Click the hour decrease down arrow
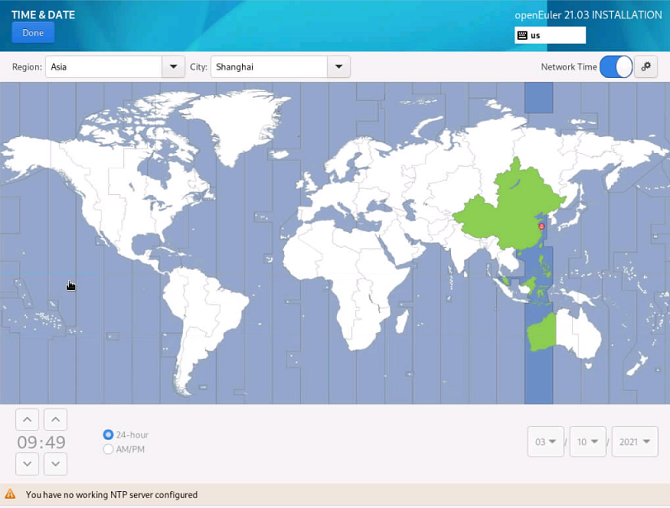The width and height of the screenshot is (670, 508). coord(28,464)
